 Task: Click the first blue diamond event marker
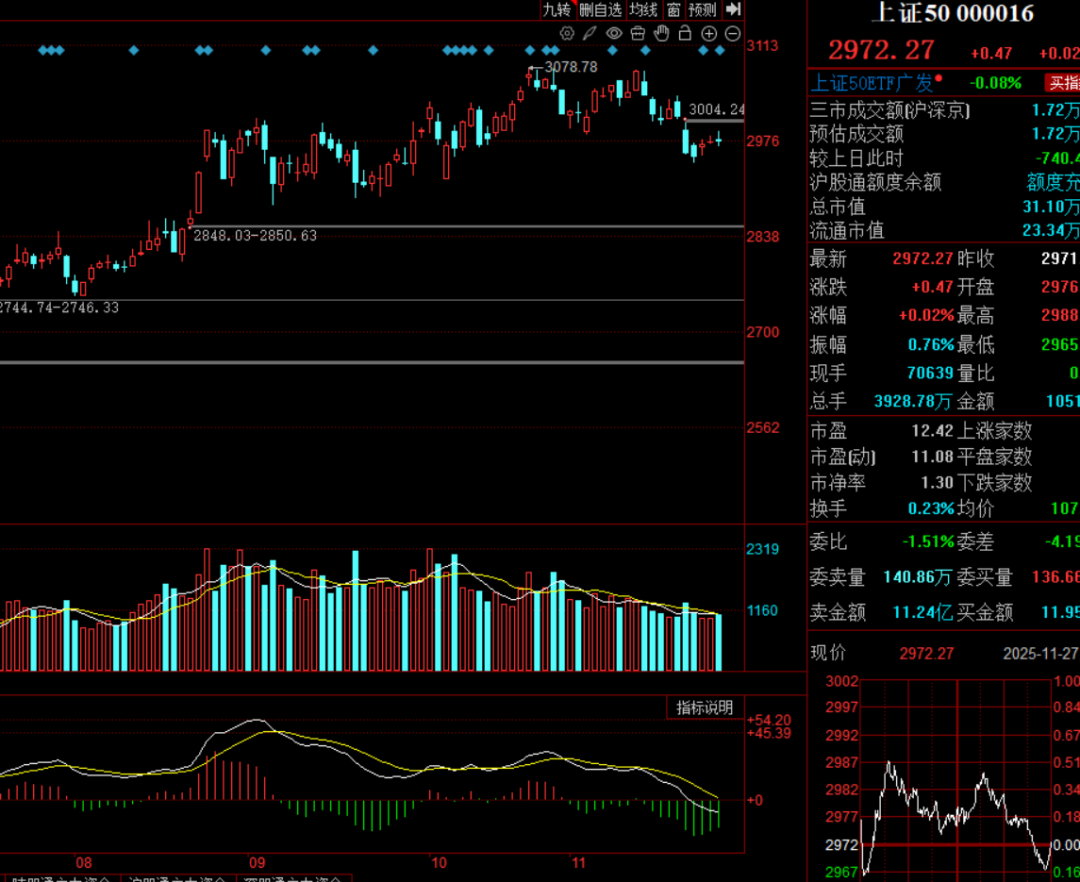tap(43, 49)
